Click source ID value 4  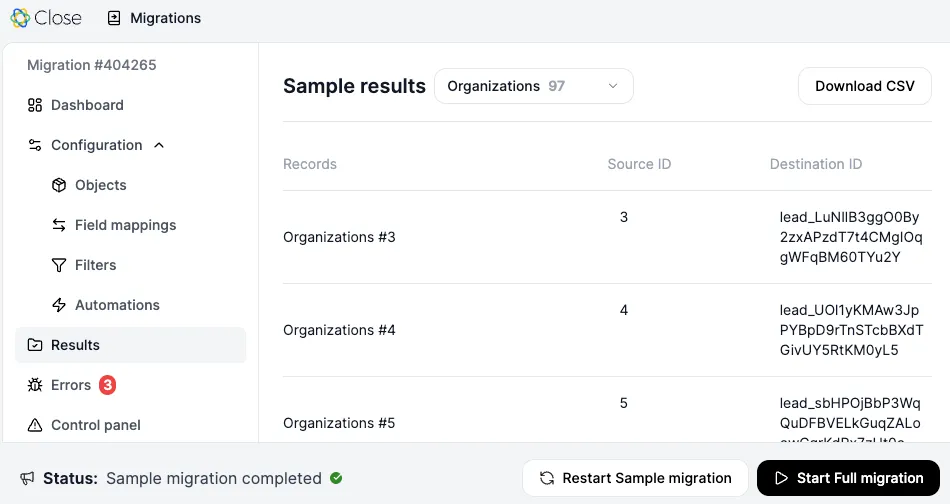coord(623,310)
